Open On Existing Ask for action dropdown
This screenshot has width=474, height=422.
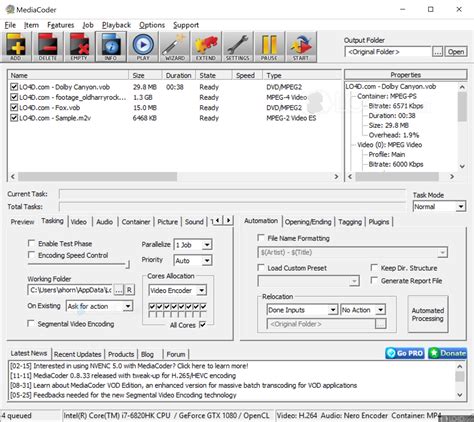coord(100,306)
